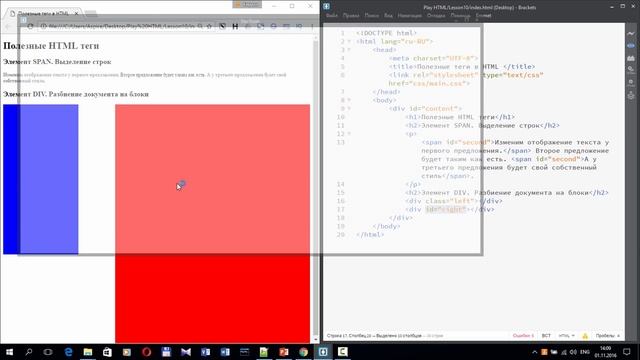Launch Opera from the taskbar
The image size is (640, 360).
pos(147,352)
